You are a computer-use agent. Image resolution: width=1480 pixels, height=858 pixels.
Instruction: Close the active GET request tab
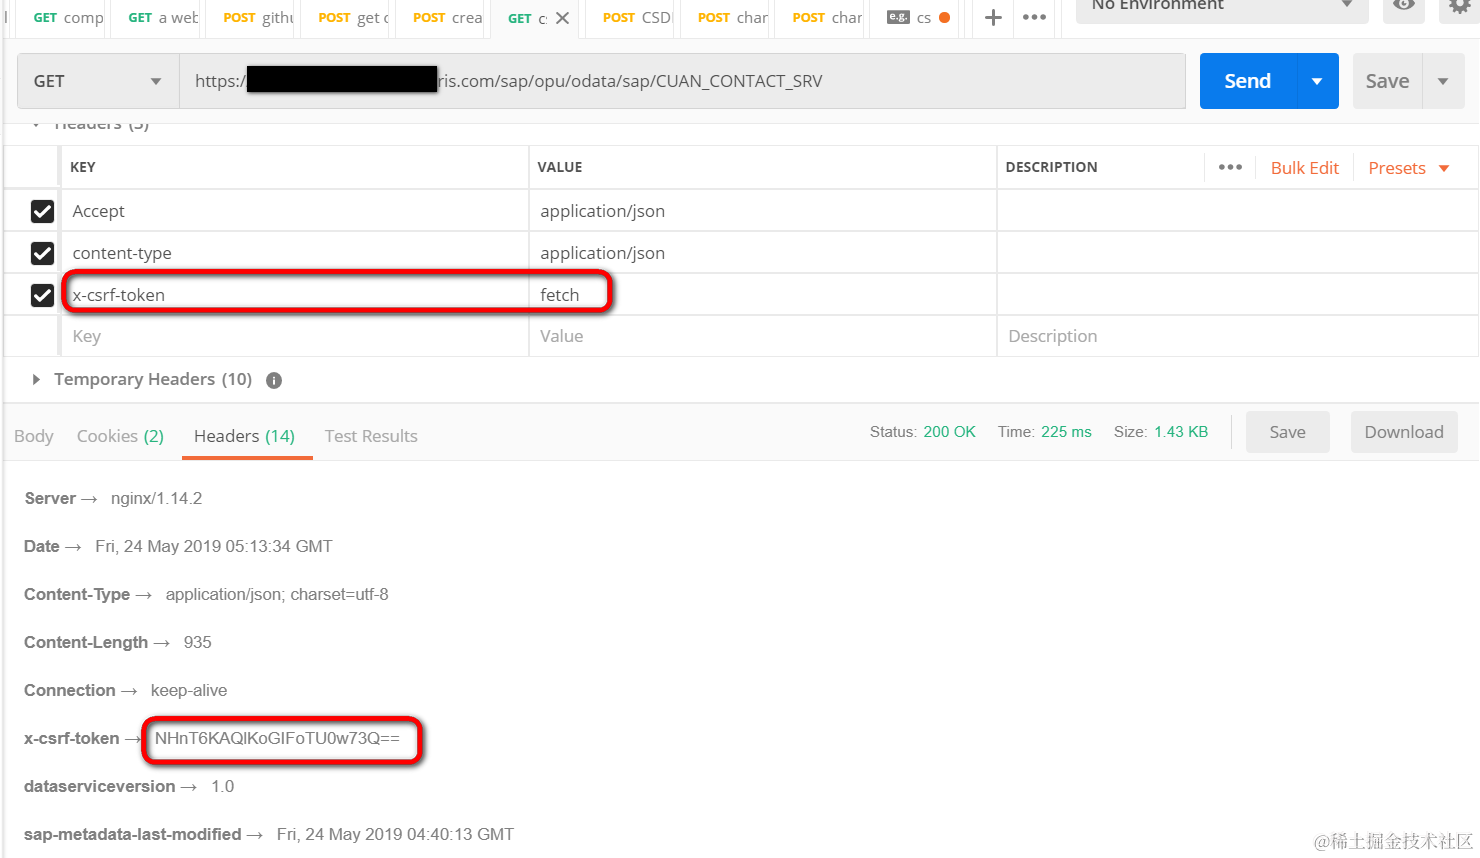click(563, 18)
